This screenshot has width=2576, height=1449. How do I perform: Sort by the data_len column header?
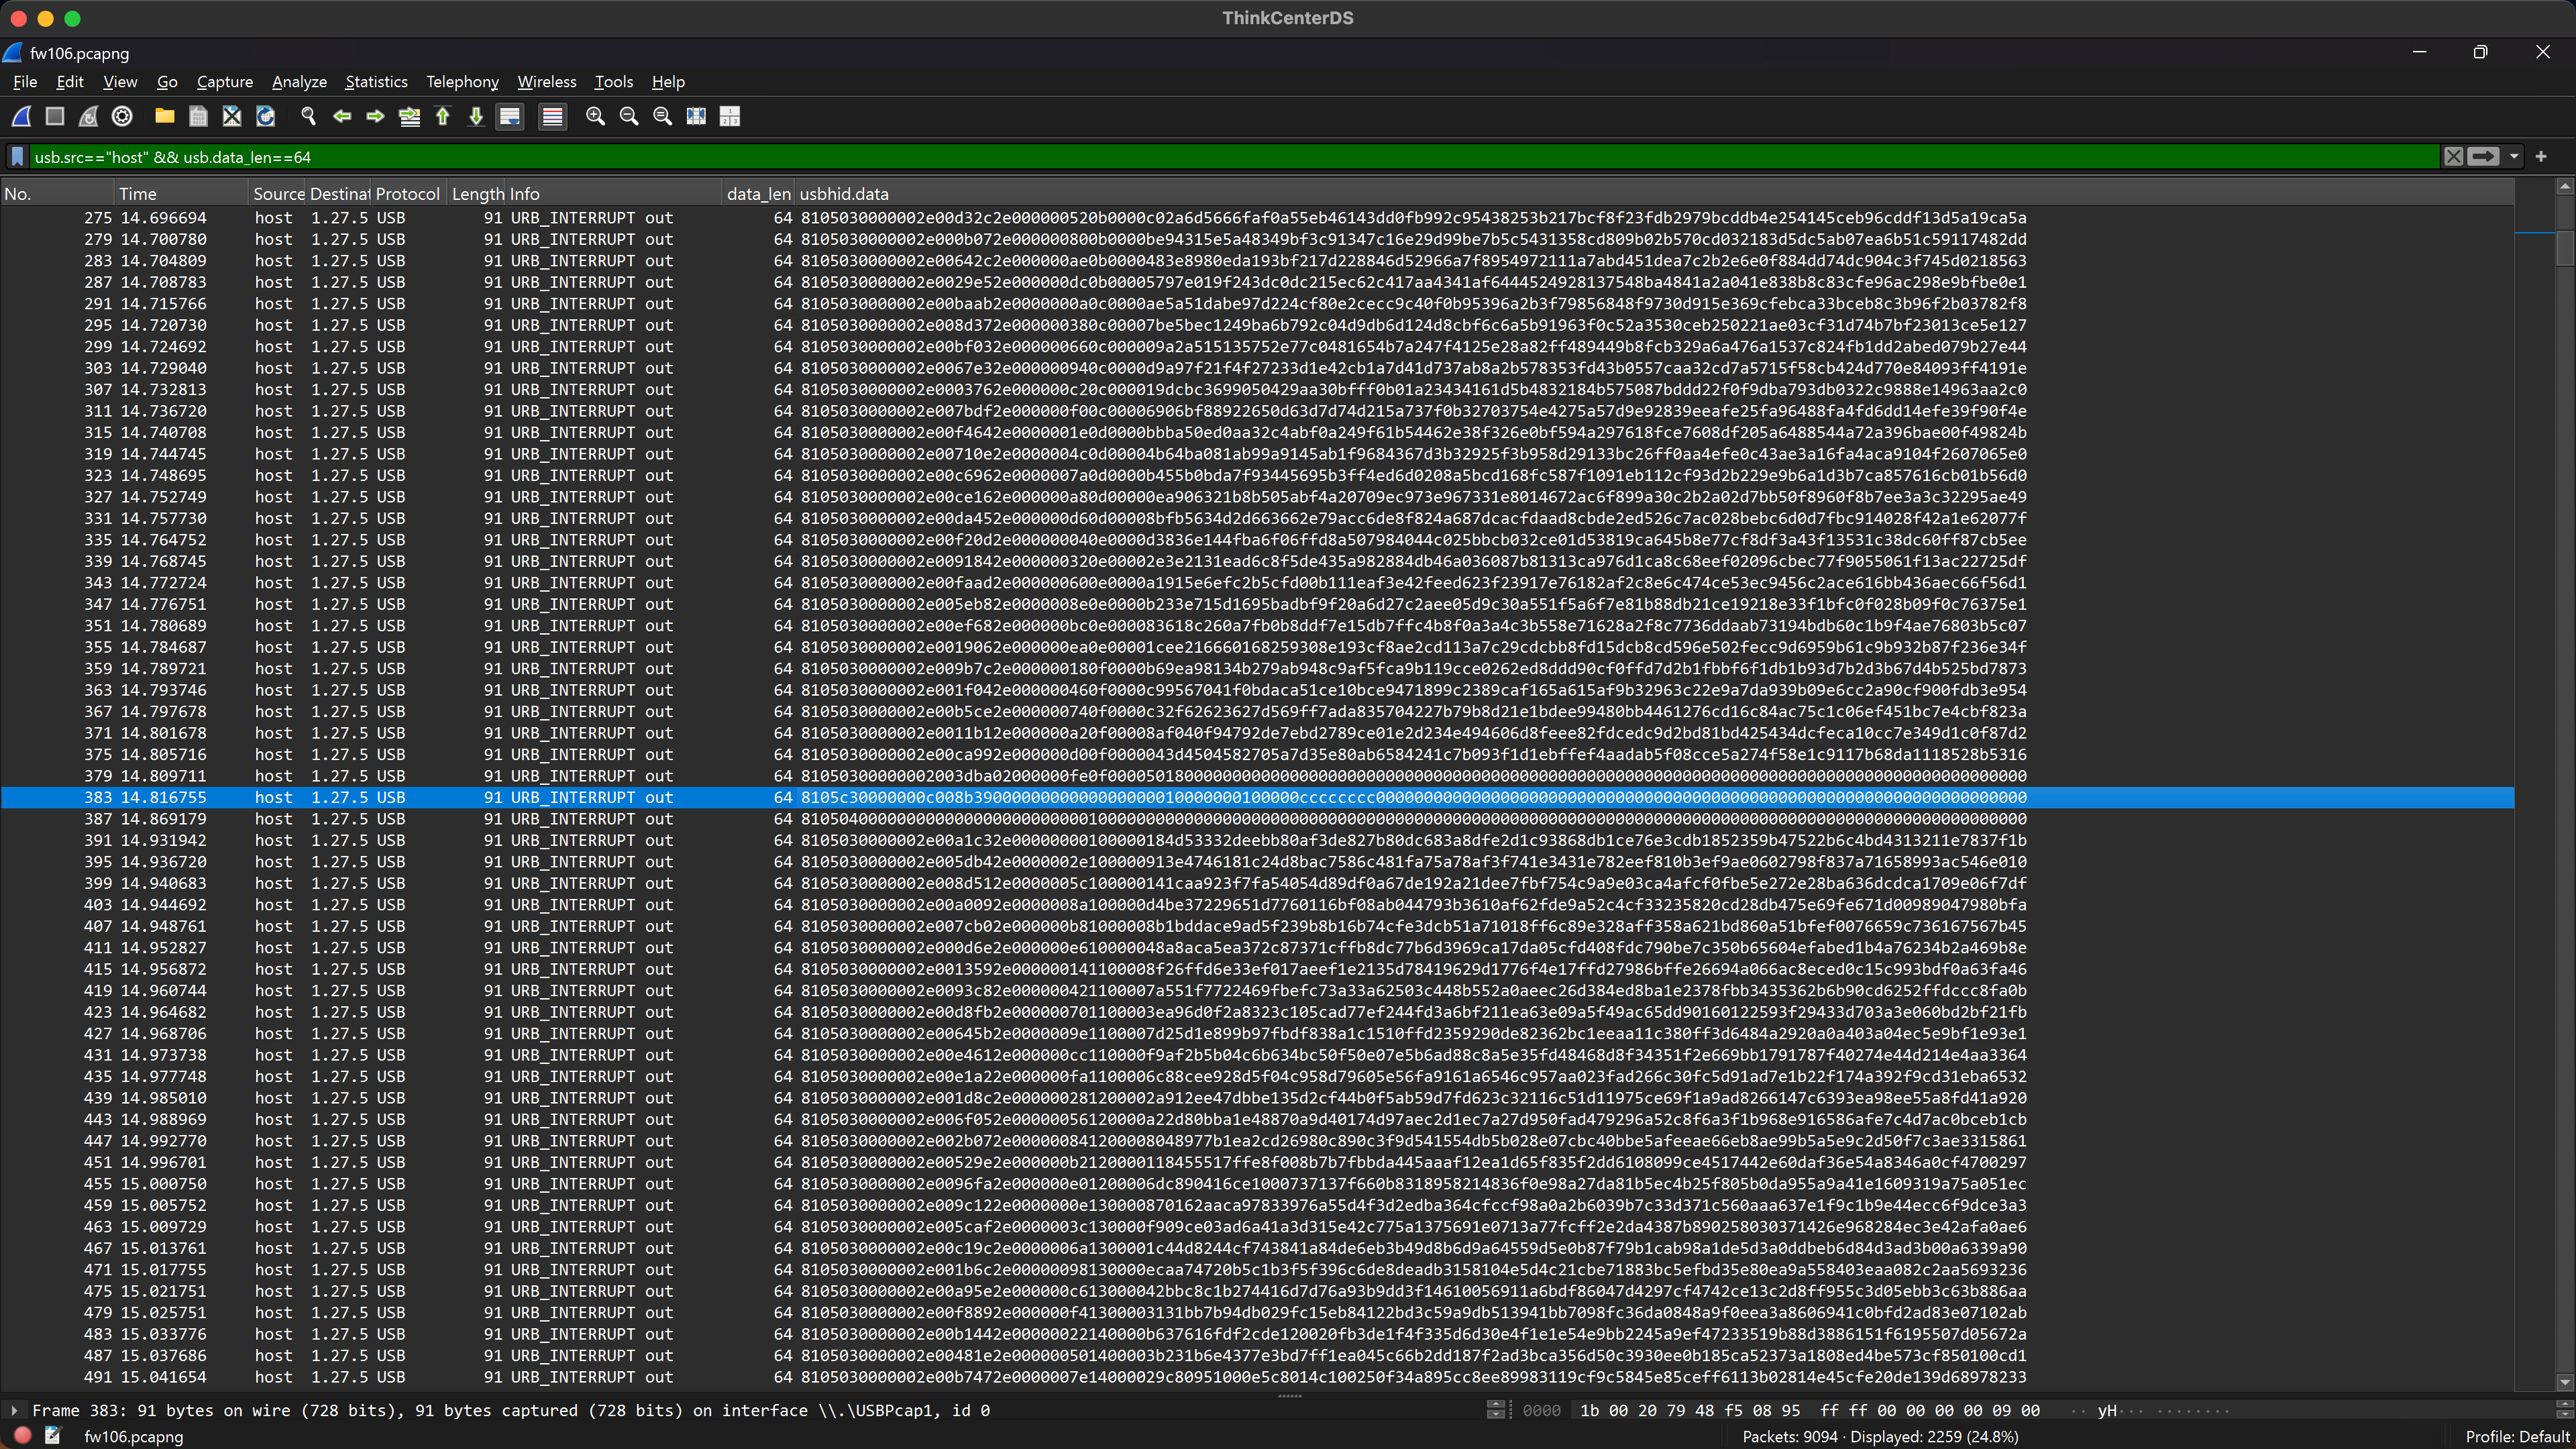point(758,194)
